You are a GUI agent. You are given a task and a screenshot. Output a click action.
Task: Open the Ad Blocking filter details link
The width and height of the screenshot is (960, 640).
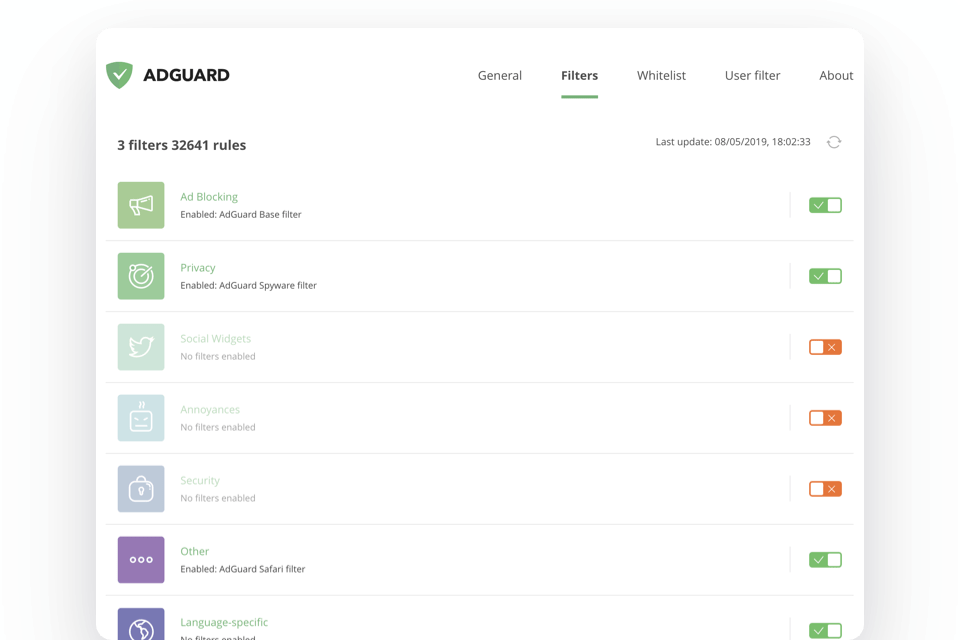209,196
